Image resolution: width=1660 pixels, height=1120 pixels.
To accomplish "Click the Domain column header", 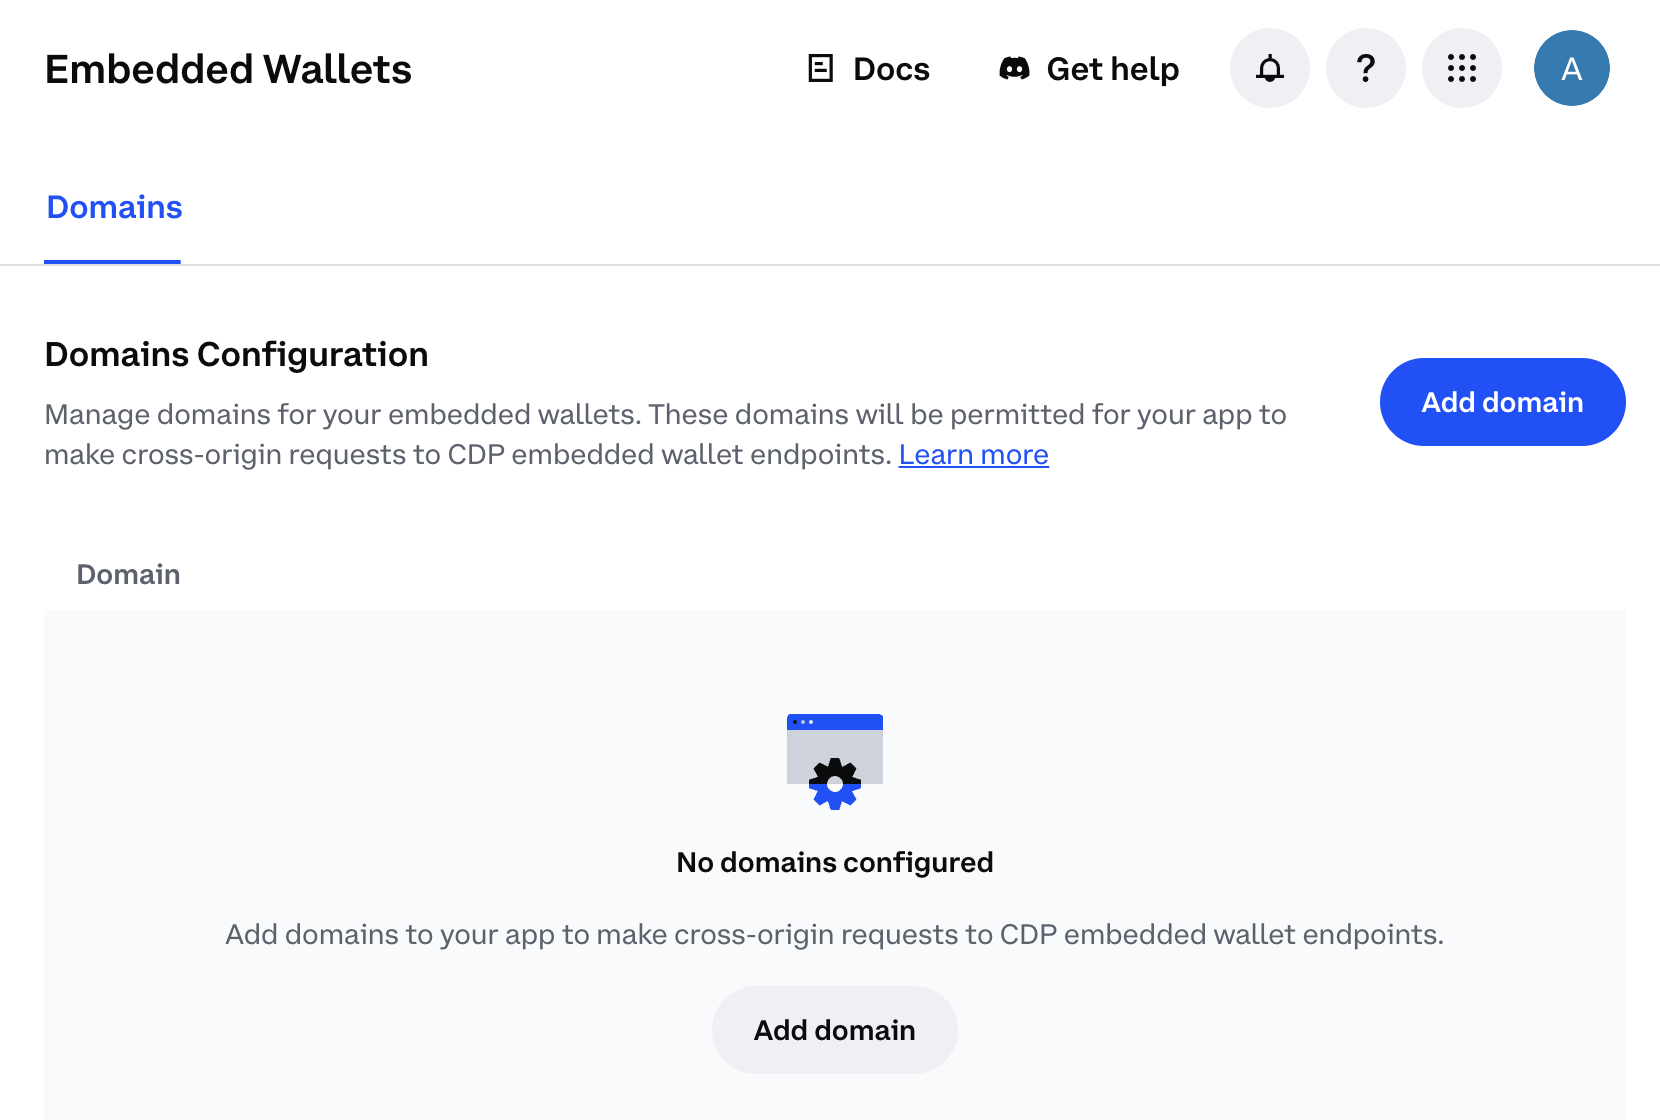I will (x=128, y=574).
